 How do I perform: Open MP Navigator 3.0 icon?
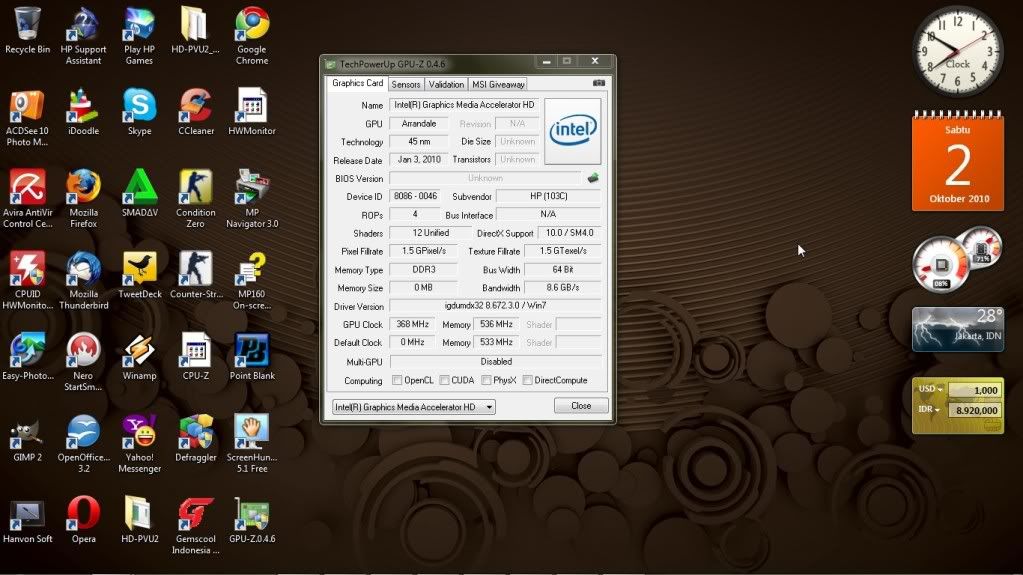(x=252, y=200)
